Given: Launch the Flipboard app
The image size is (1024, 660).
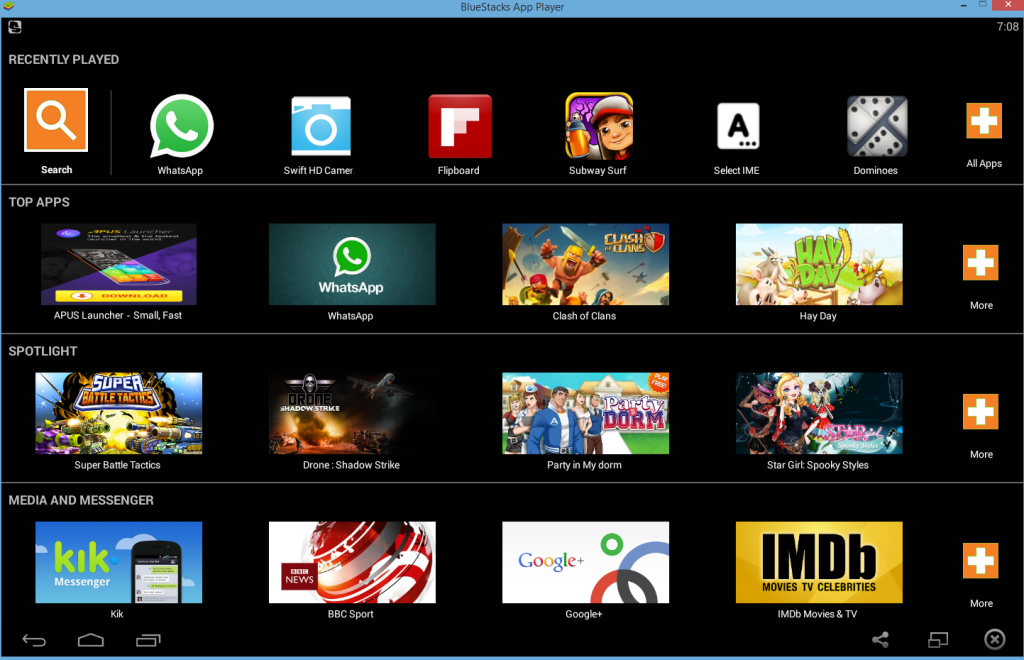Looking at the screenshot, I should click(460, 126).
